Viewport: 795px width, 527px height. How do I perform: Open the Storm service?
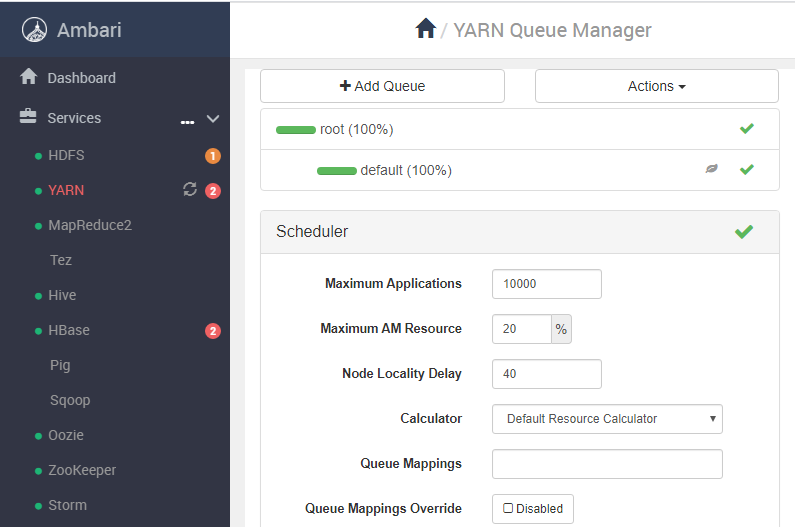click(x=67, y=505)
